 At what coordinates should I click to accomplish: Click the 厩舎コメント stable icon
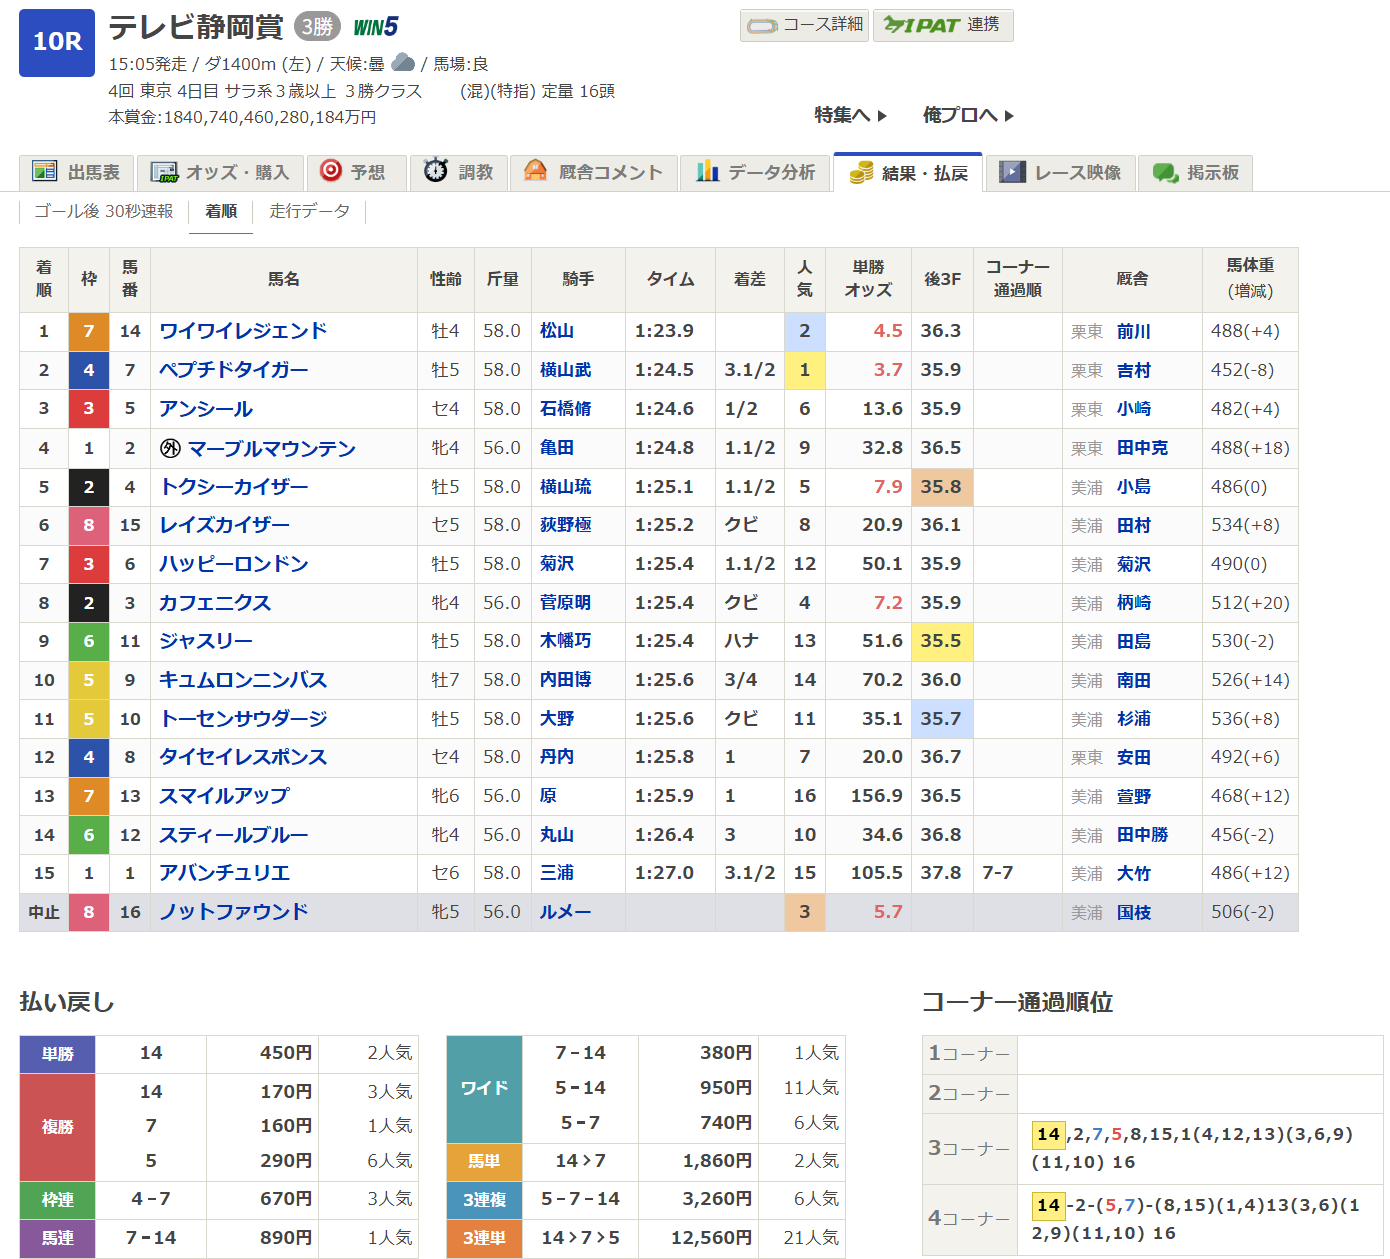click(x=536, y=171)
